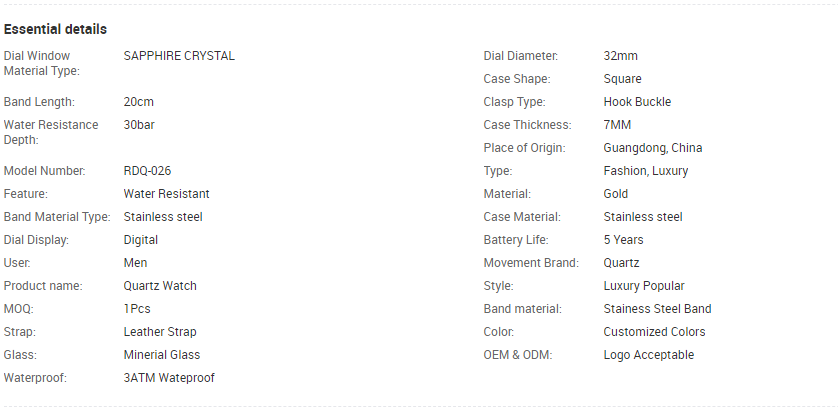The height and width of the screenshot is (410, 838).
Task: Click the Band Length value 20cm
Action: point(138,102)
